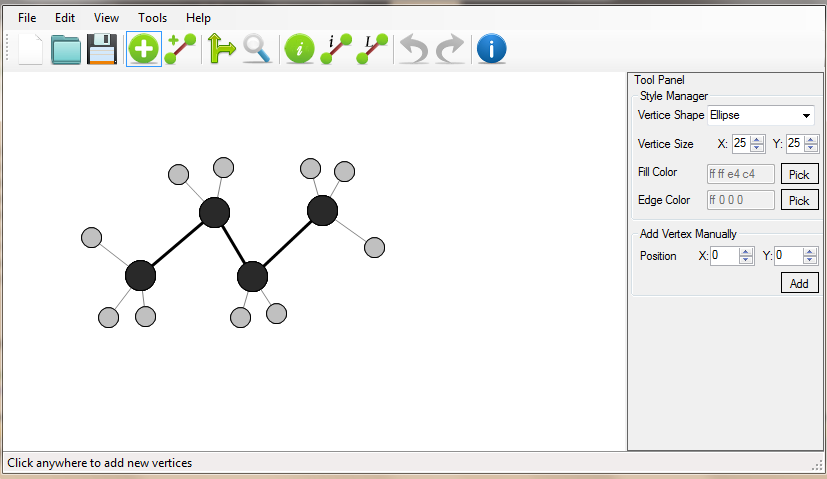Select the edge label tool with letter L
The height and width of the screenshot is (479, 827).
point(372,49)
